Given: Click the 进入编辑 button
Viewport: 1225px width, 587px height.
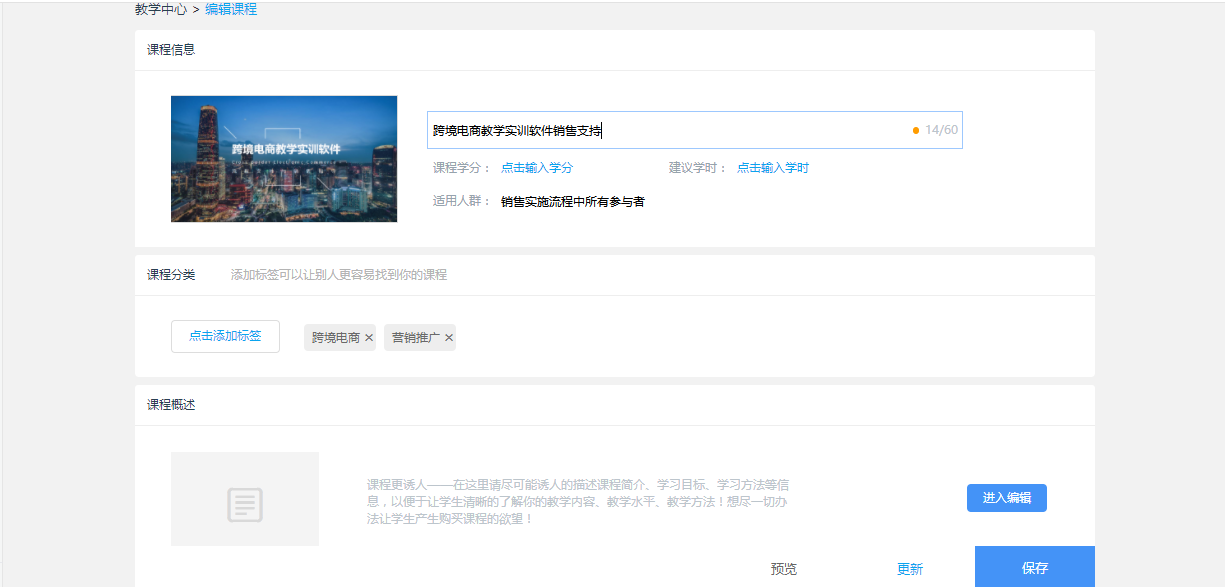Looking at the screenshot, I should (x=1007, y=498).
